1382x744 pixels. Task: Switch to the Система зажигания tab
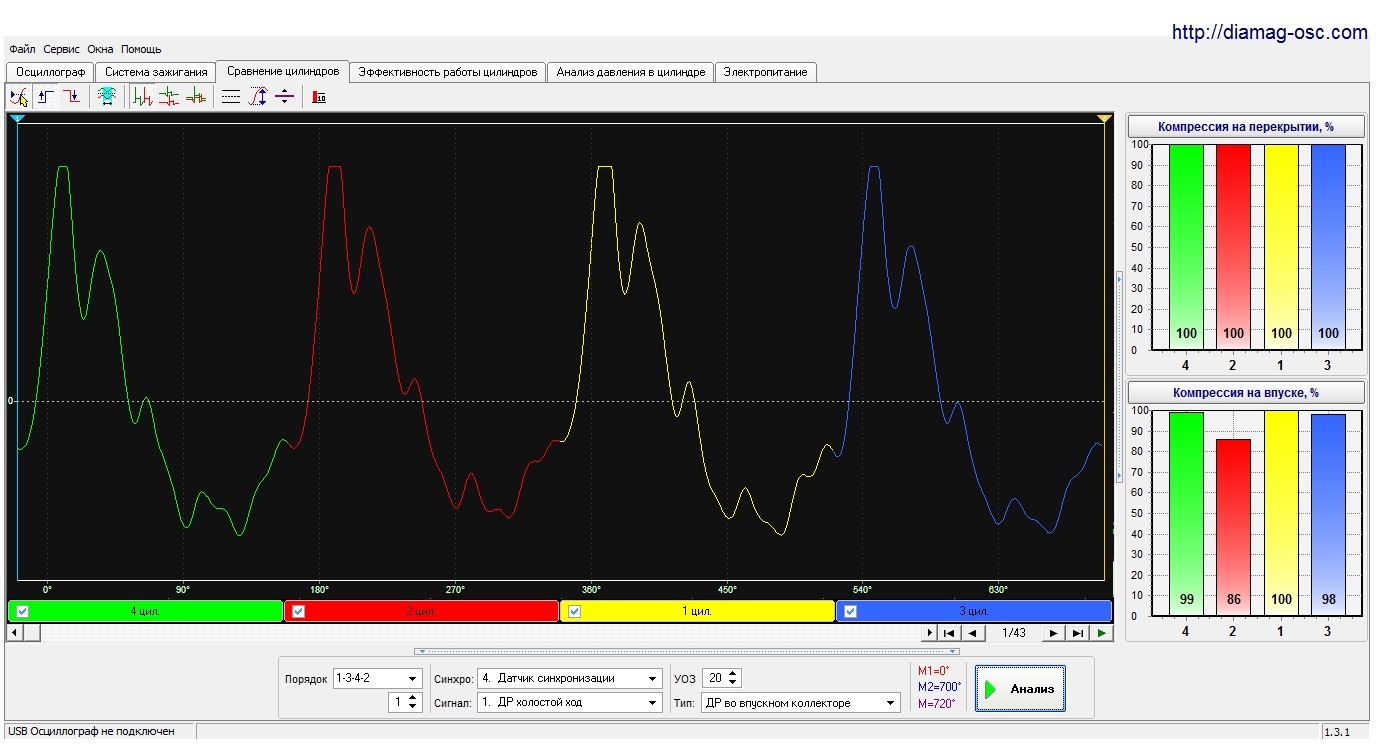[x=156, y=72]
